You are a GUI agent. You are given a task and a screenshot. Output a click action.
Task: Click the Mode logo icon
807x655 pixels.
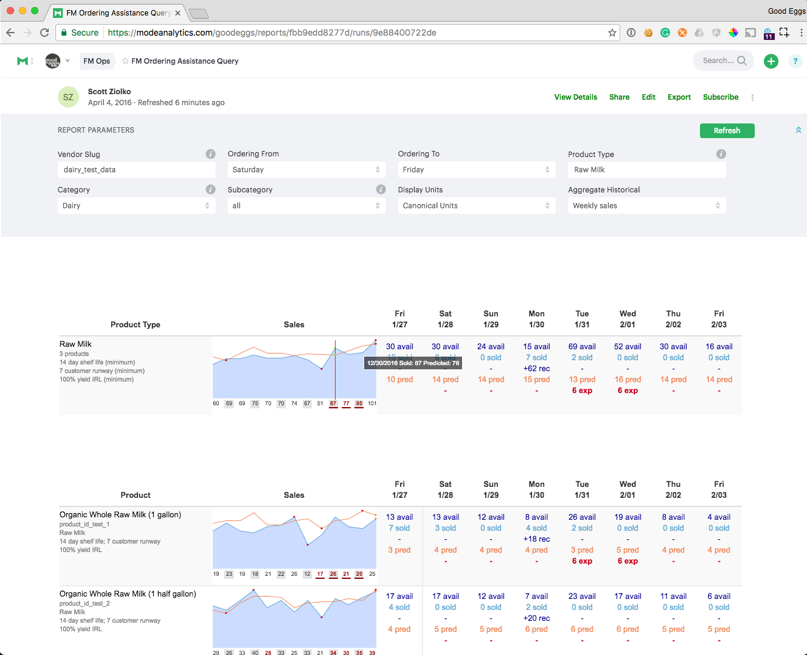tap(22, 61)
